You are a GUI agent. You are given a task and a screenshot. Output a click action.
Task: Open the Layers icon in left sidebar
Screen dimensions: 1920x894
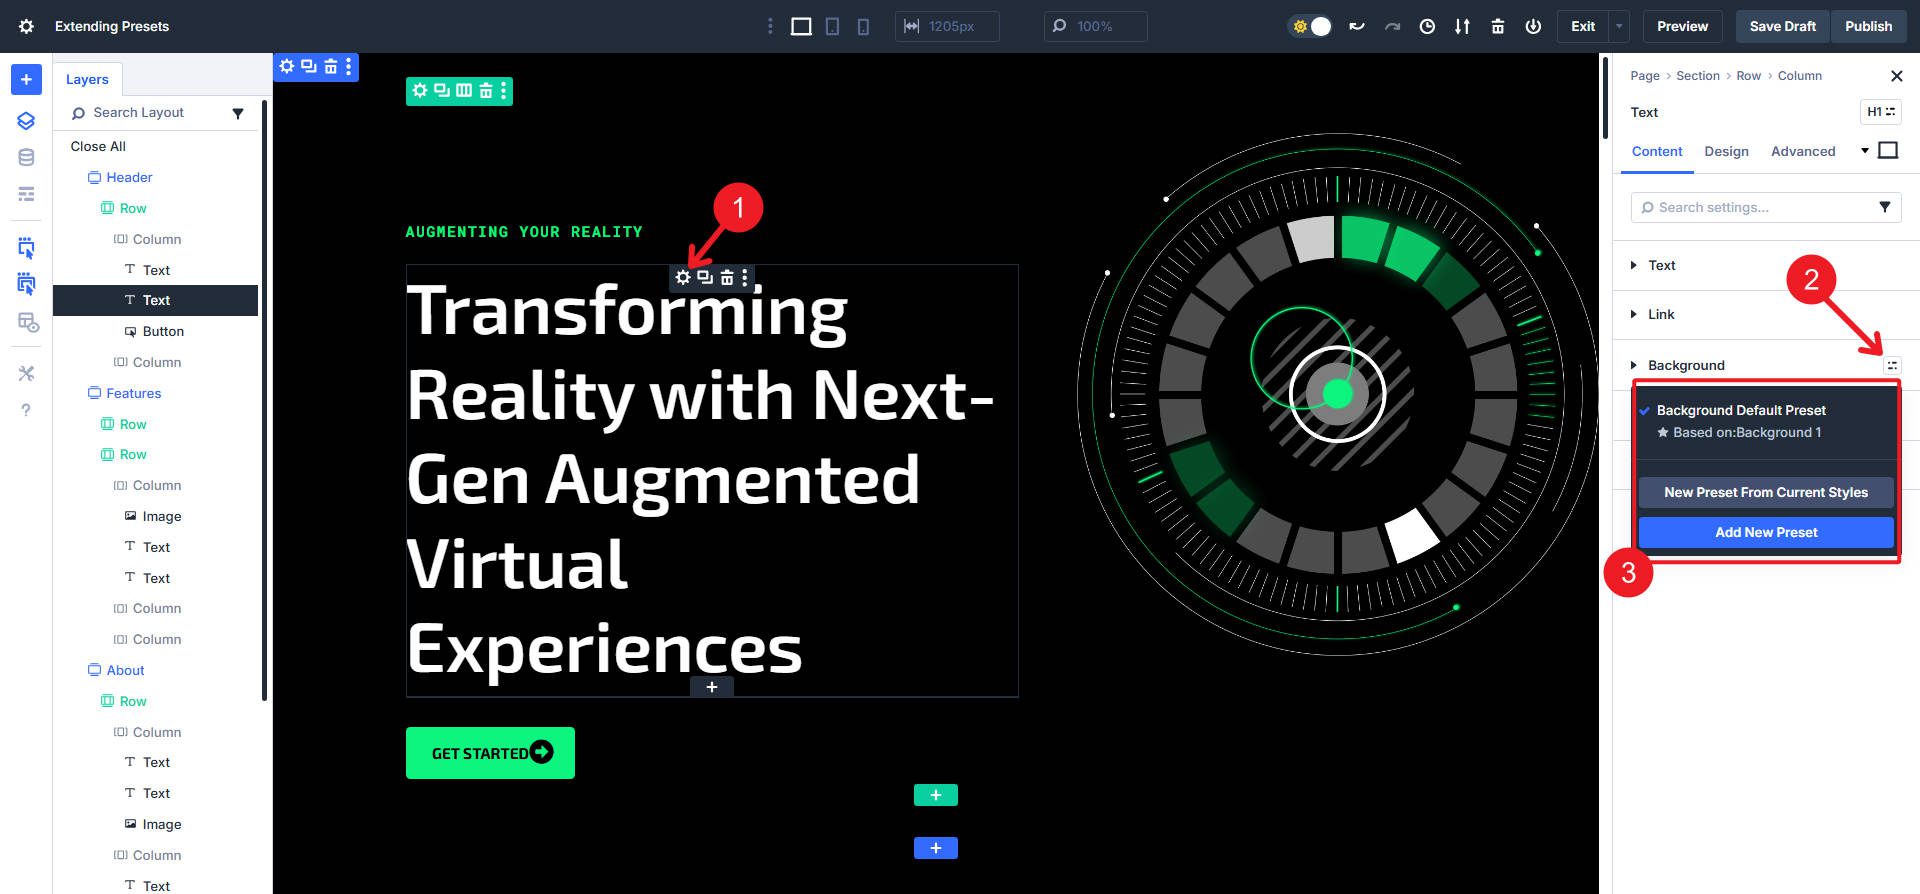tap(26, 121)
